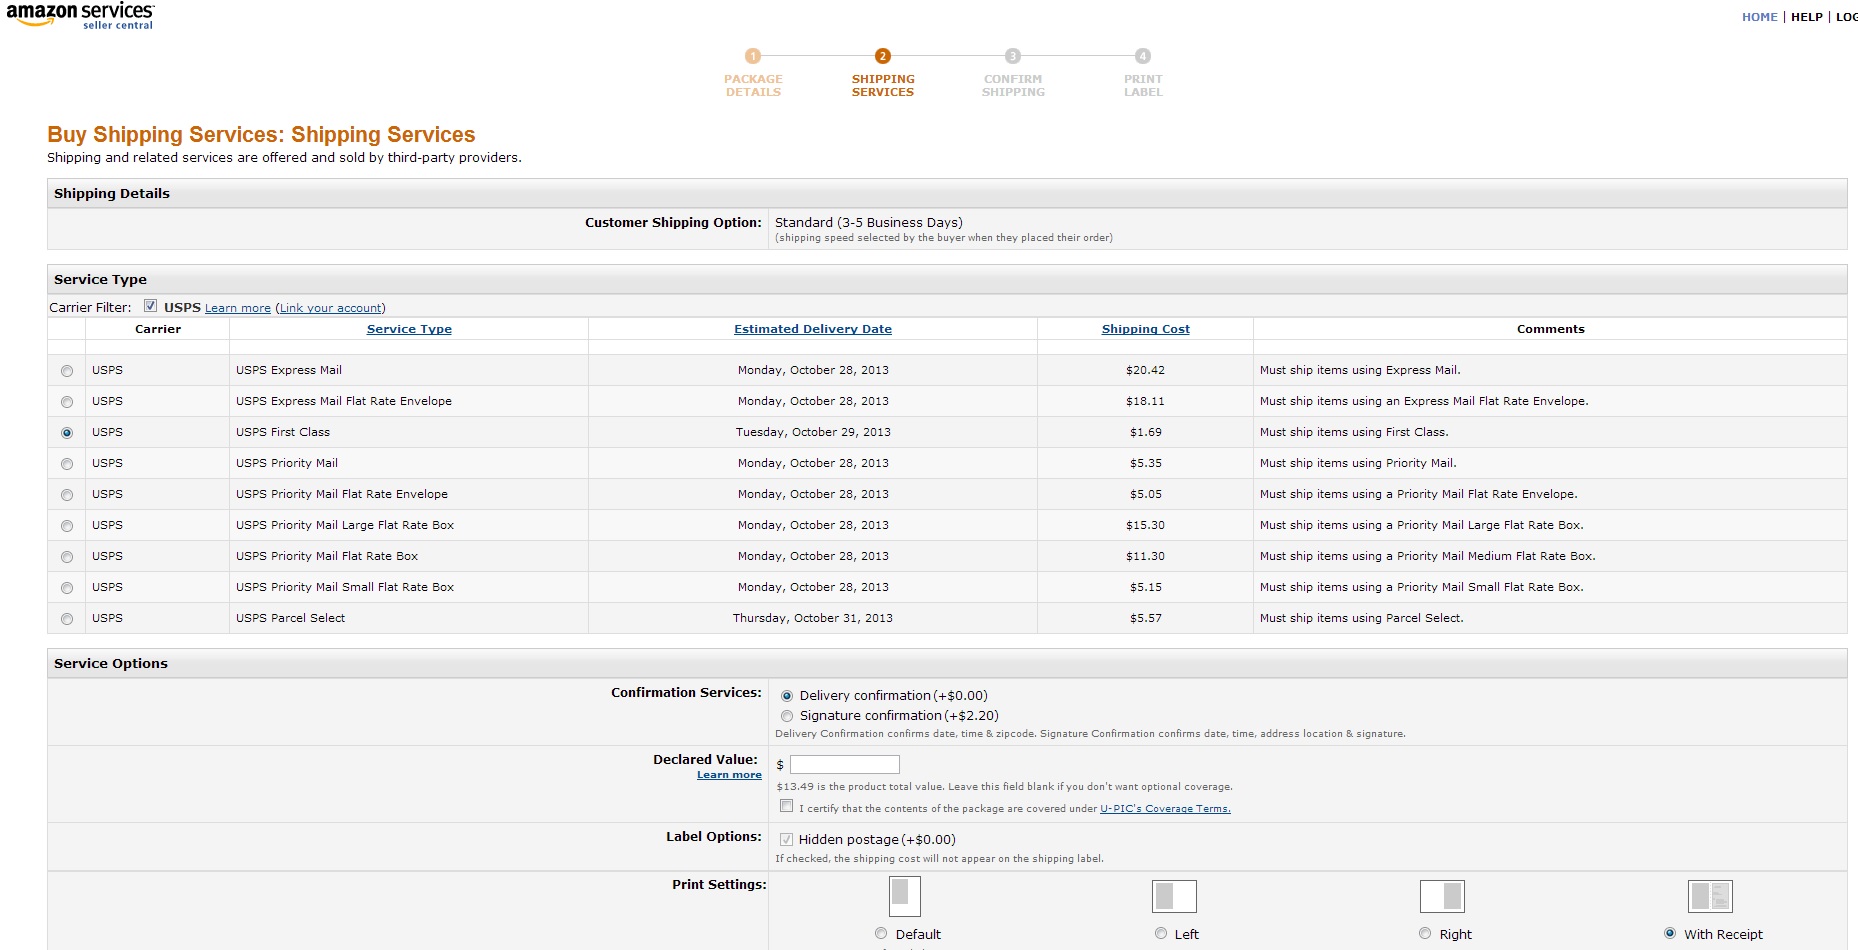
Task: Click the Confirm Shipping step label
Action: tap(1013, 86)
